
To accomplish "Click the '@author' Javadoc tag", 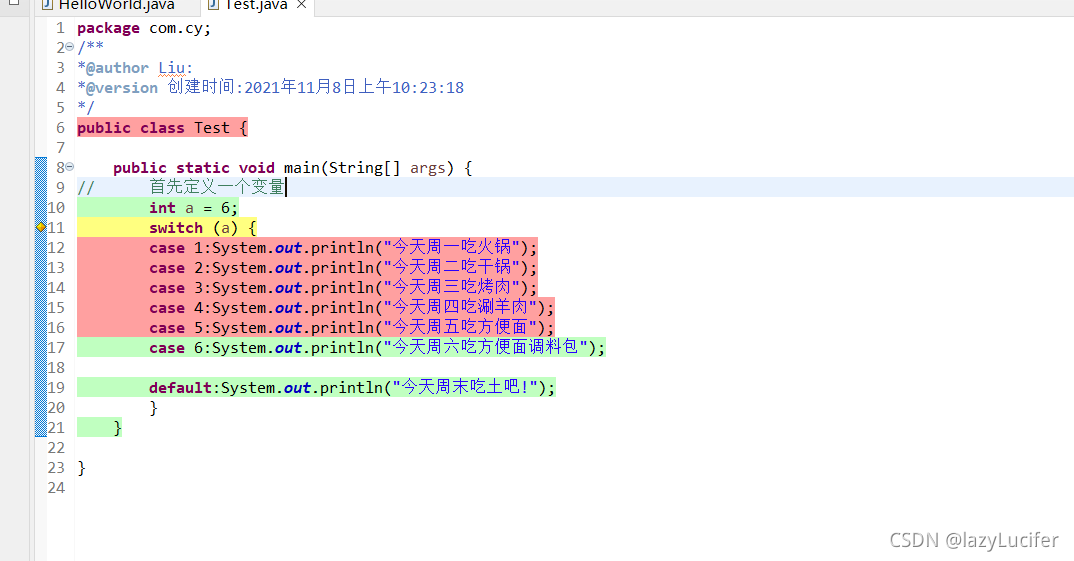I will coord(117,68).
